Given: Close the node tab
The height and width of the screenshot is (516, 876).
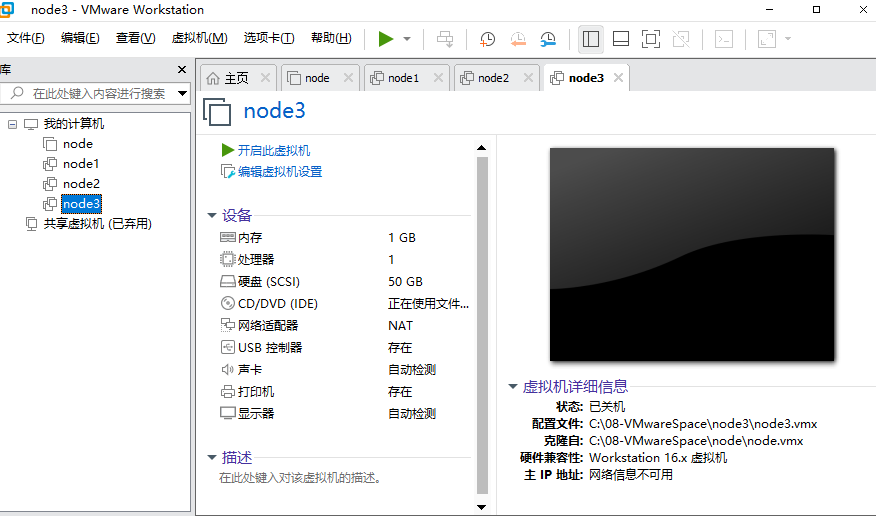Looking at the screenshot, I should click(x=348, y=78).
